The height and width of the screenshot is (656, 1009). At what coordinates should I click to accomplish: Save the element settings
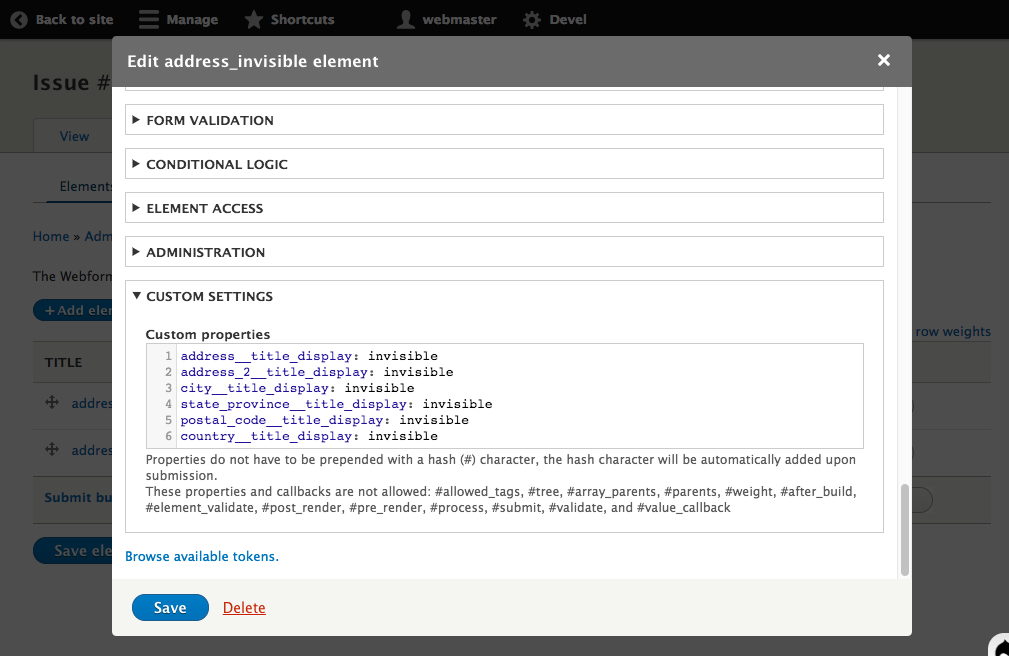(170, 608)
